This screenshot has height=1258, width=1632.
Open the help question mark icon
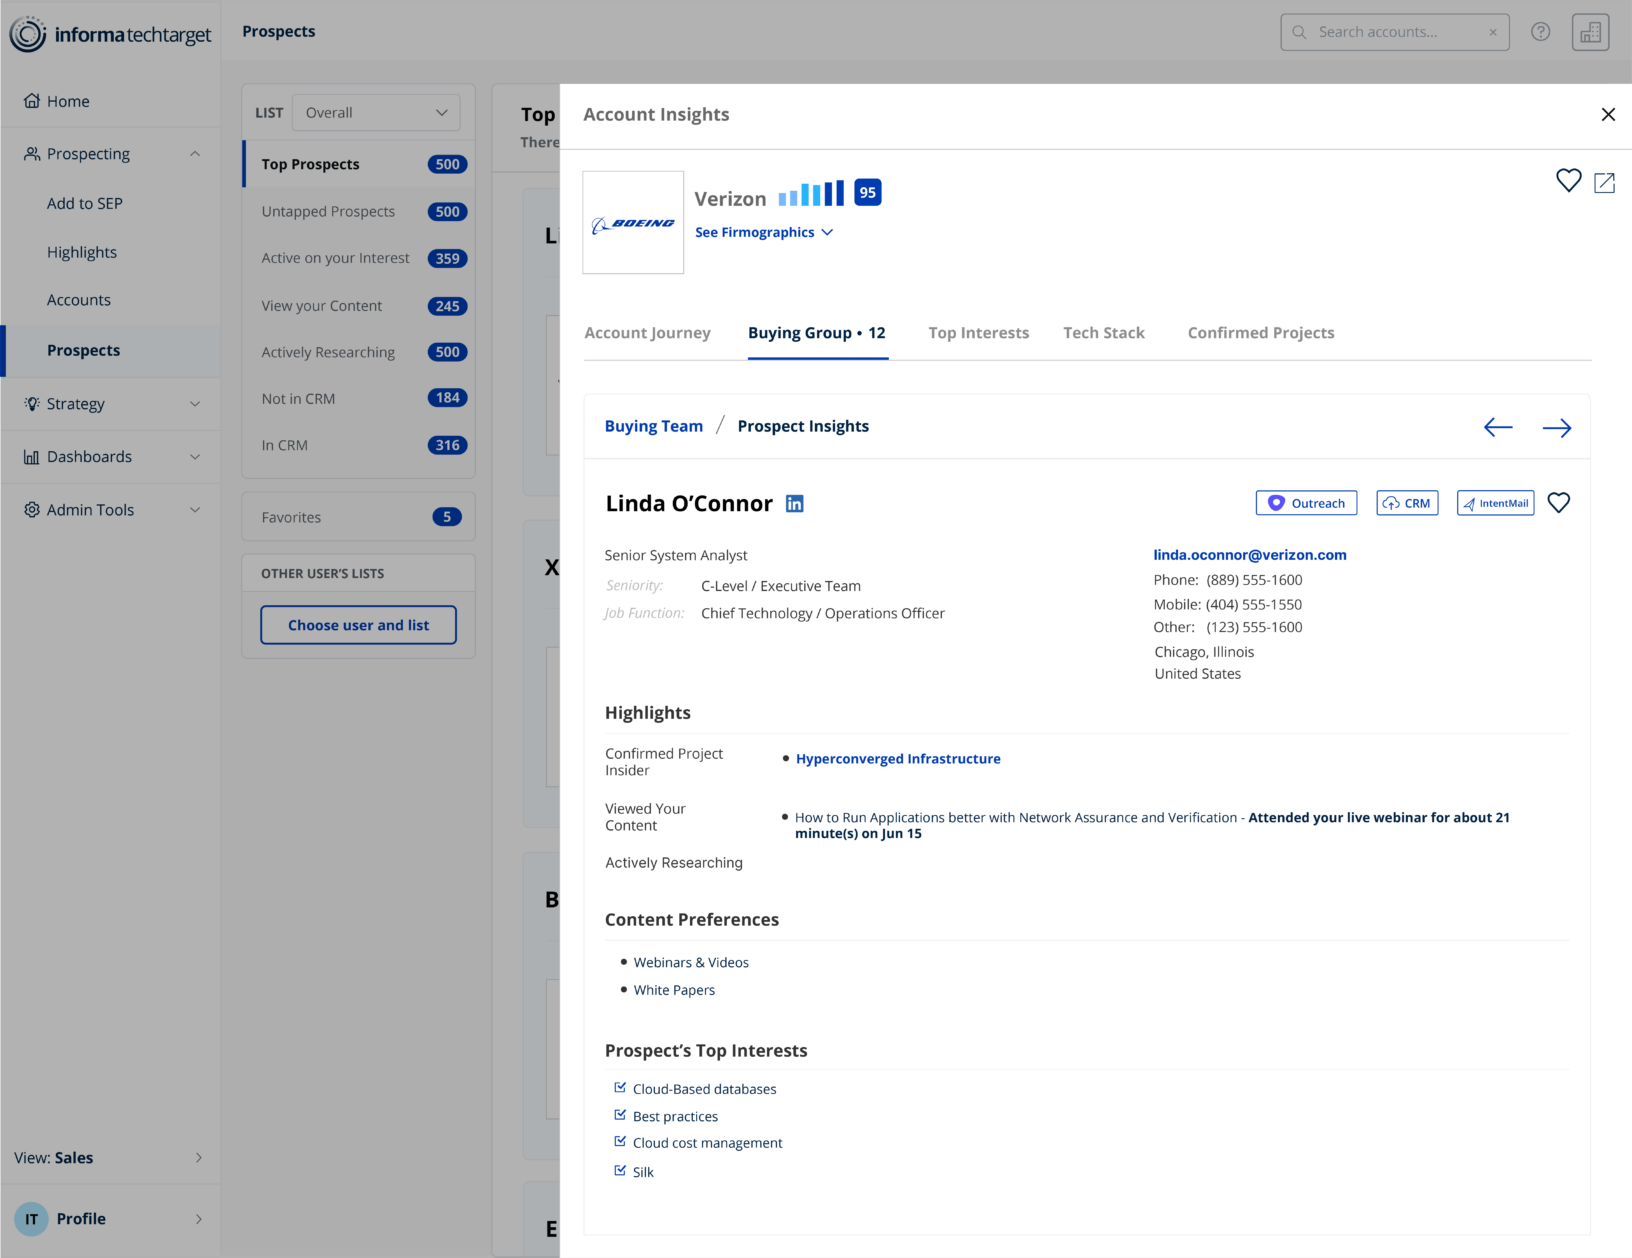(x=1540, y=32)
